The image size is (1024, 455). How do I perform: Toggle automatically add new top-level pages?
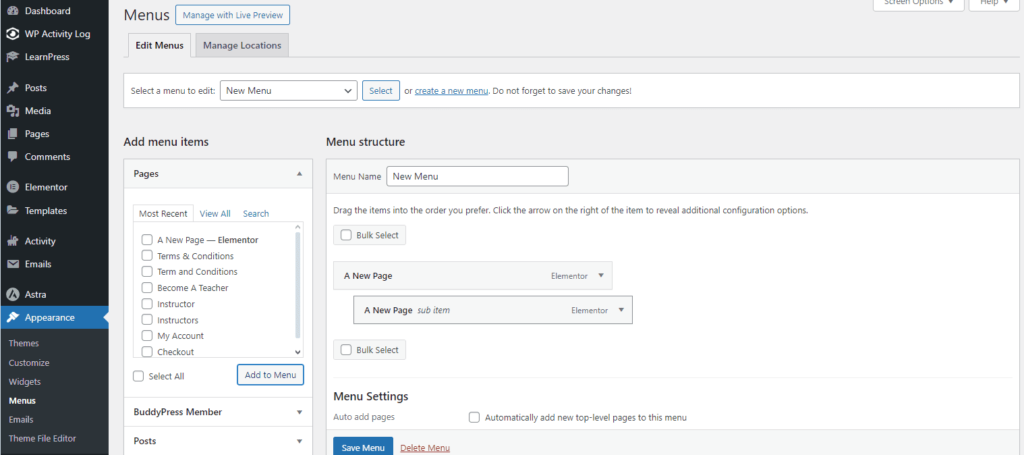pos(474,417)
